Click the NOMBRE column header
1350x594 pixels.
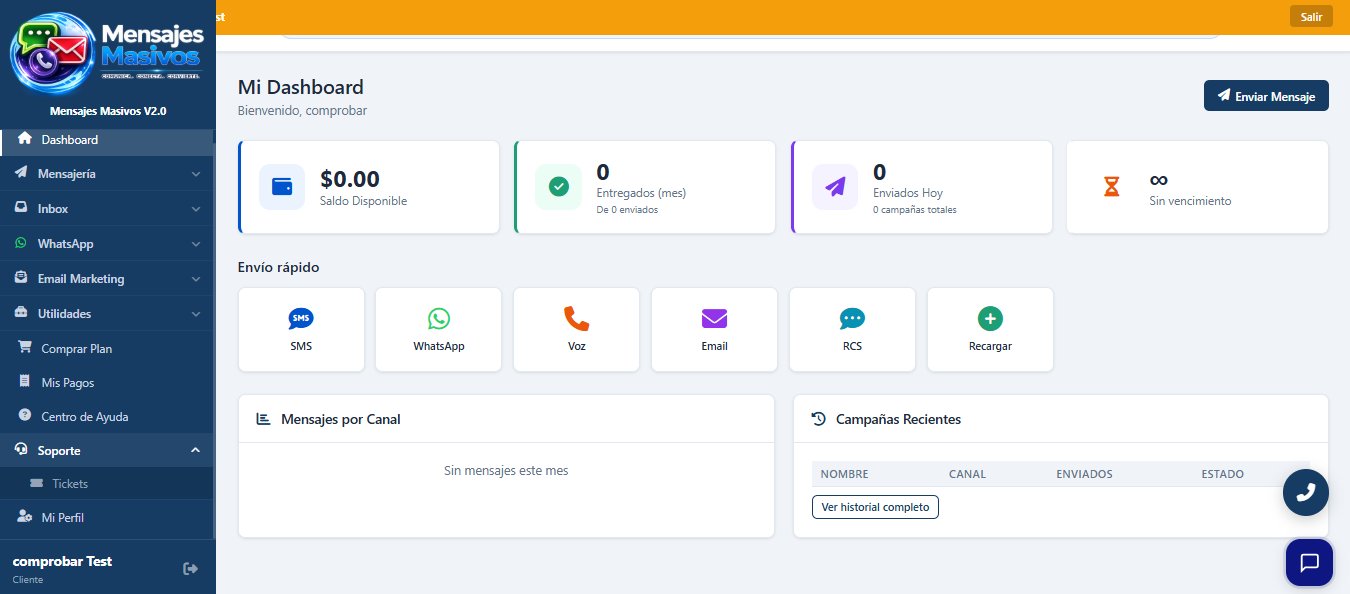pos(844,474)
